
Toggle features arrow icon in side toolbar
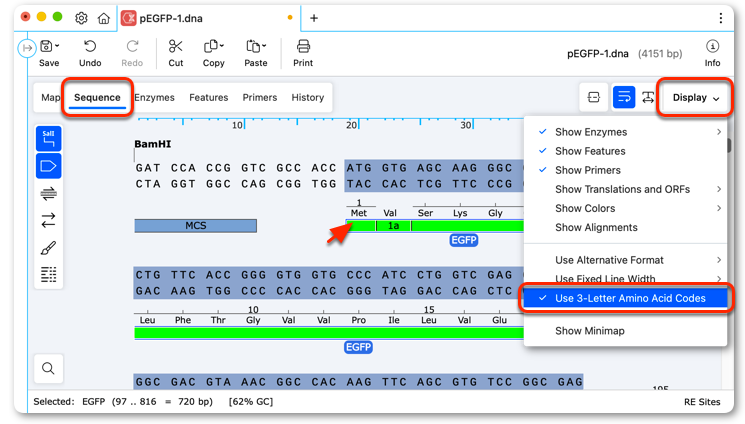(x=48, y=166)
